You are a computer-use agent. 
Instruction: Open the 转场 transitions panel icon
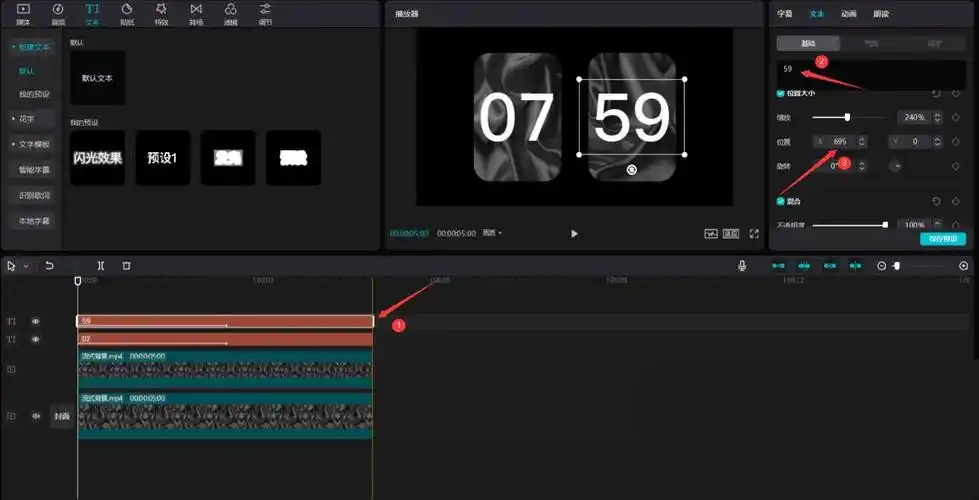pos(196,12)
